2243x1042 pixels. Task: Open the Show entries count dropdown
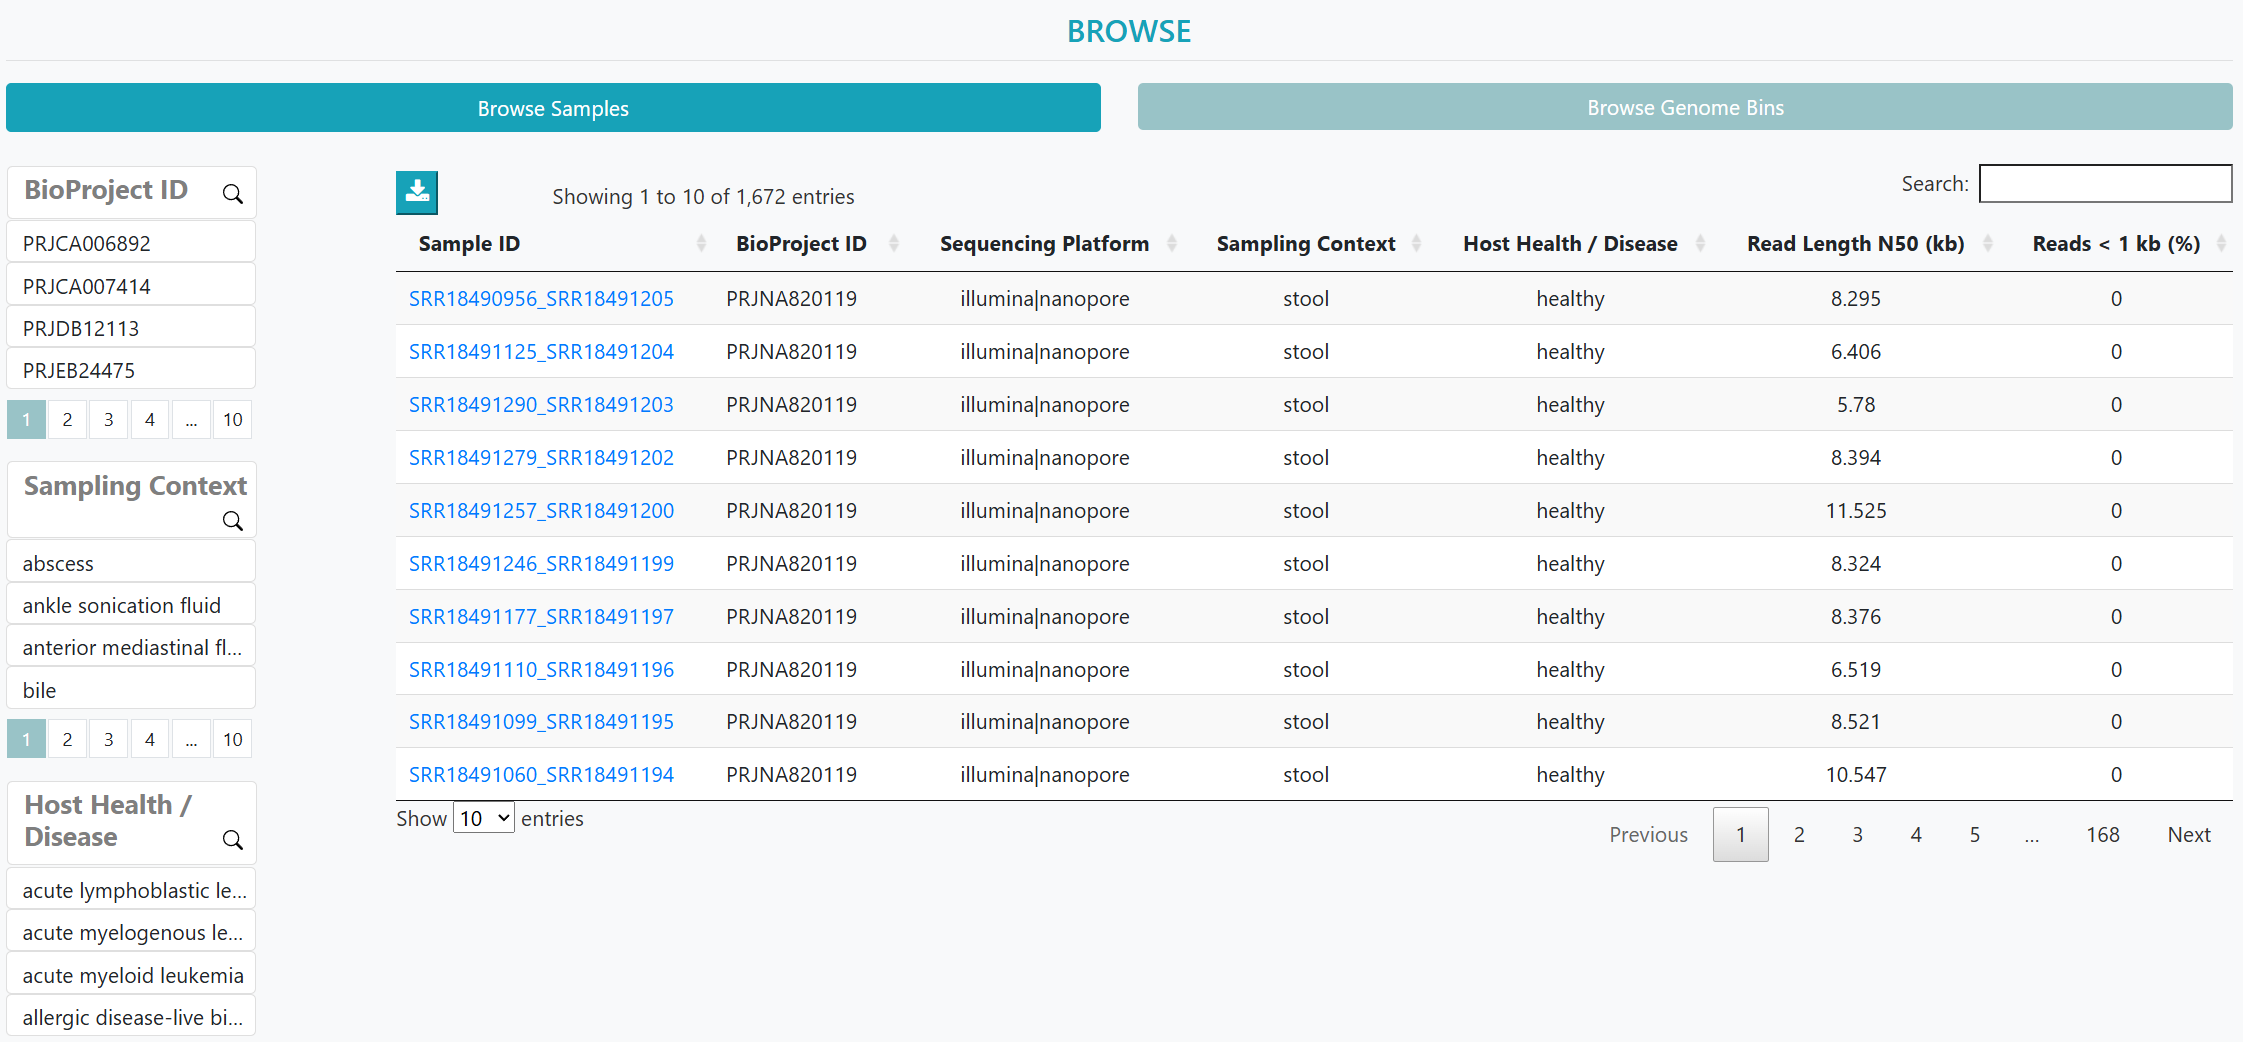(x=484, y=818)
